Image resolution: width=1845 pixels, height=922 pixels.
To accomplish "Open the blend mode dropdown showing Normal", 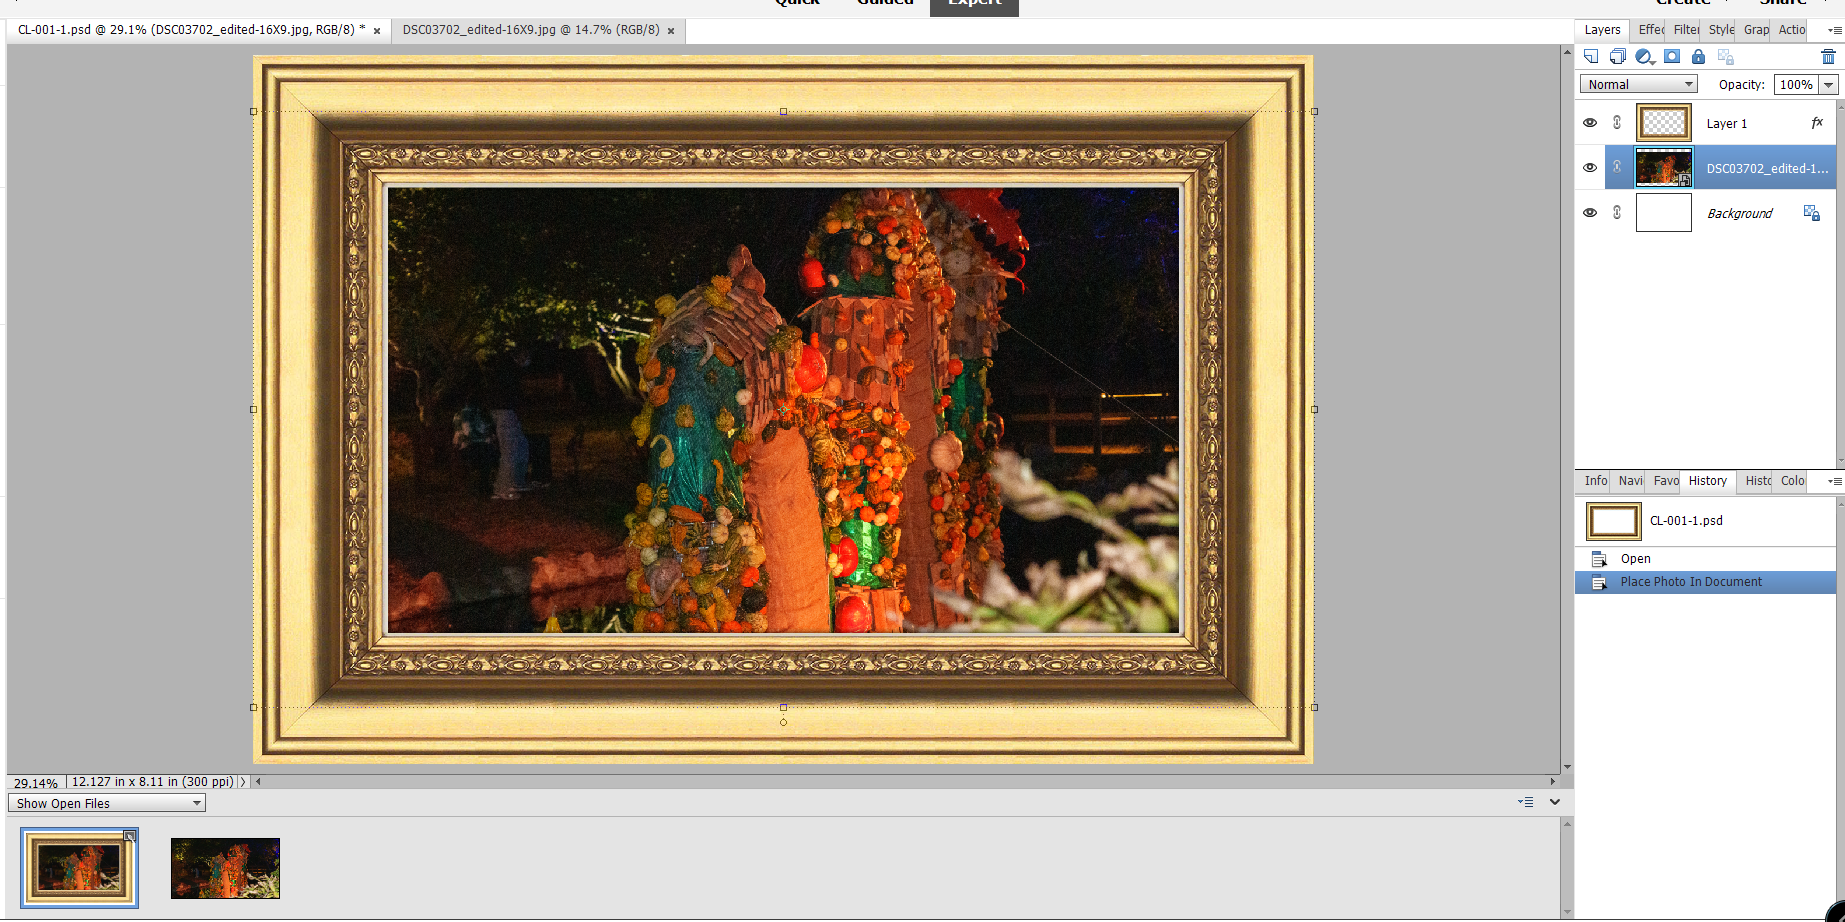I will click(x=1638, y=84).
